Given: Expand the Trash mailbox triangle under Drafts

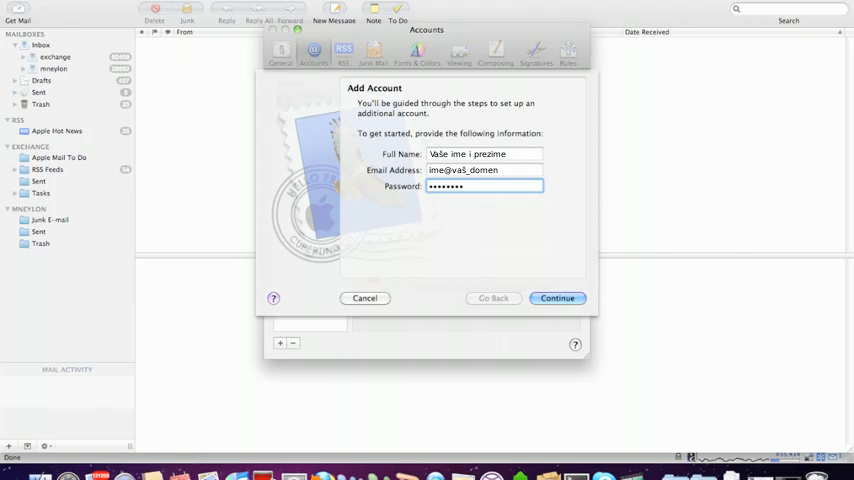Looking at the screenshot, I should pos(15,105).
